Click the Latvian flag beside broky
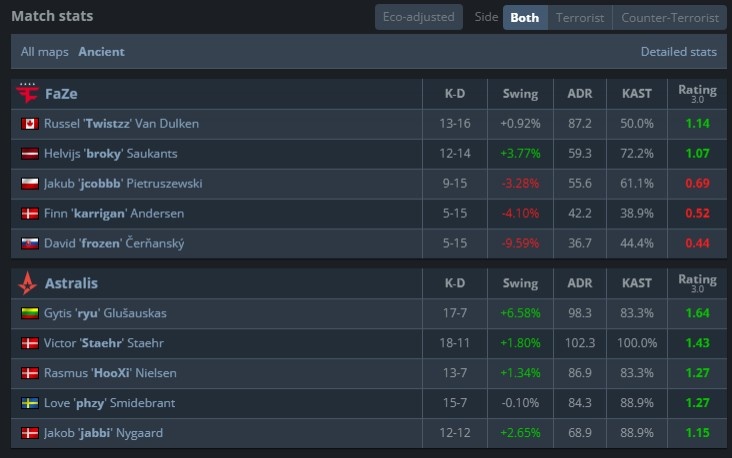The image size is (732, 458). [30, 154]
